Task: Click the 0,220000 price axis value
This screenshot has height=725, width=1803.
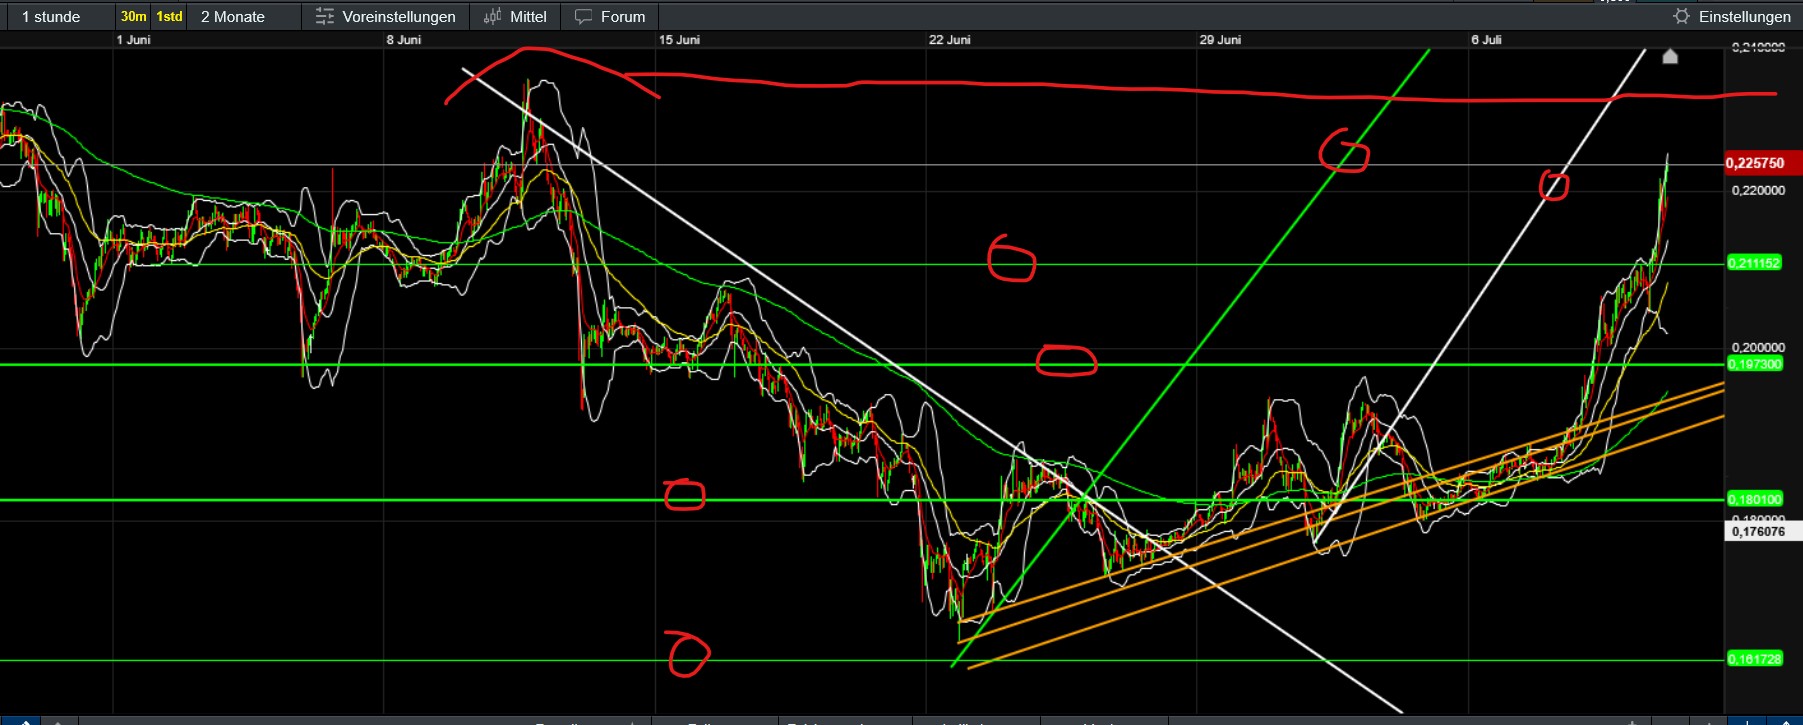Action: click(1758, 190)
